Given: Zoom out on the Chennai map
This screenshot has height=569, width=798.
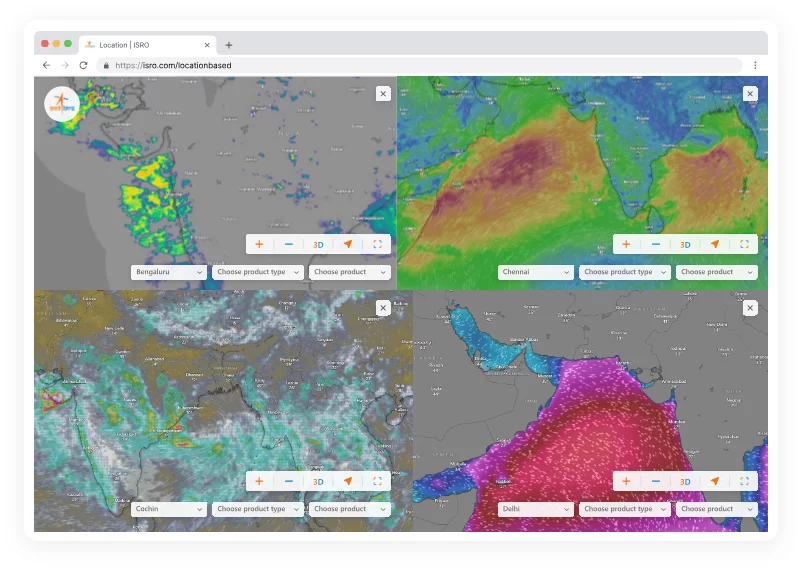Looking at the screenshot, I should [x=656, y=244].
